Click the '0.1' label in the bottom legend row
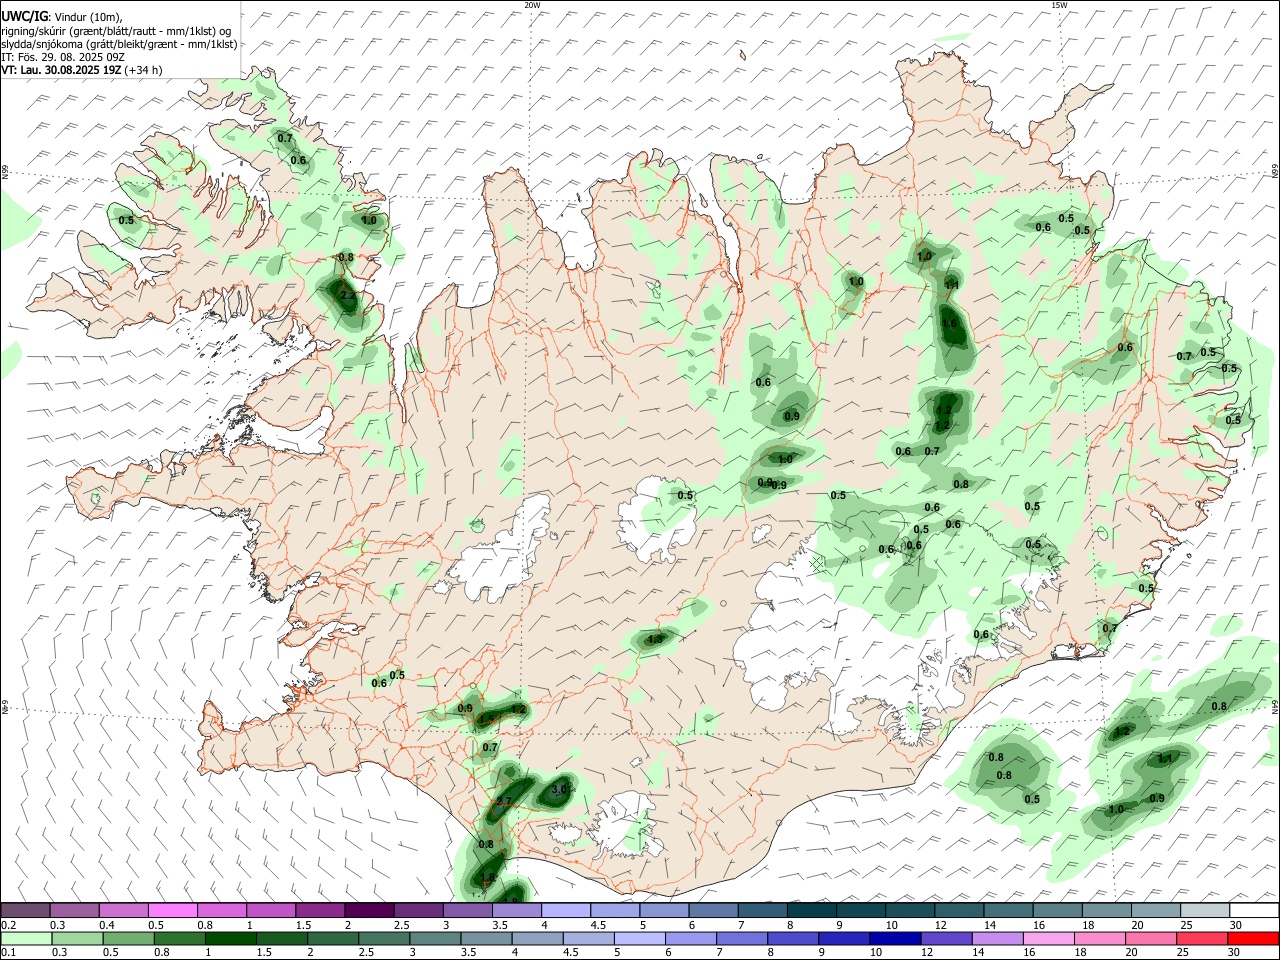Screen dimensions: 1280x960 click(9, 953)
